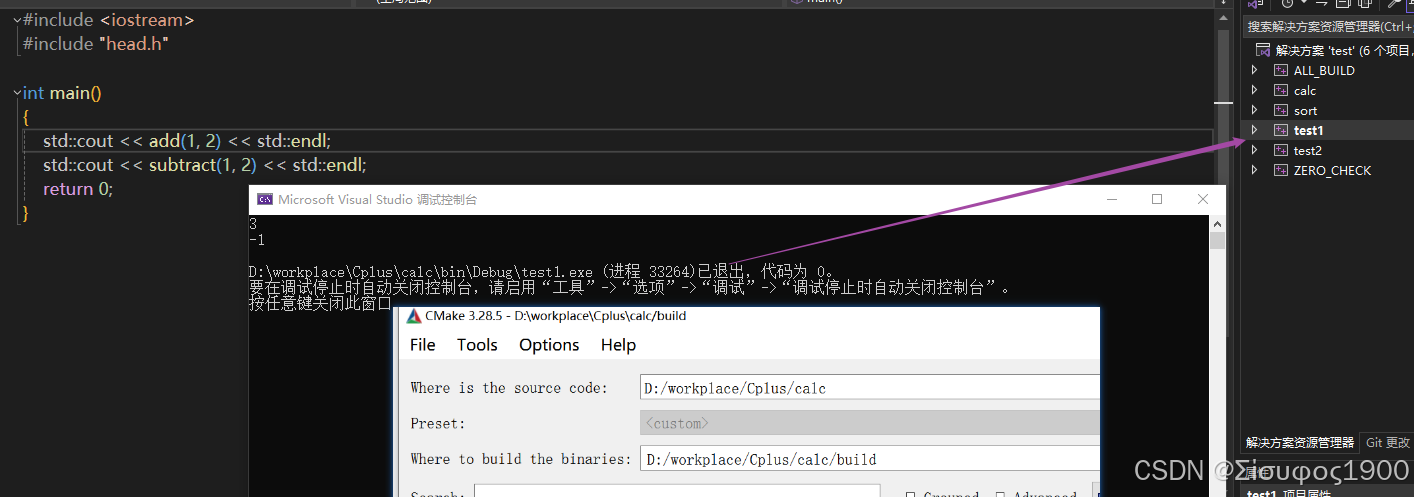Switch to the Git 更改 tab
The width and height of the screenshot is (1414, 497).
click(x=1388, y=443)
